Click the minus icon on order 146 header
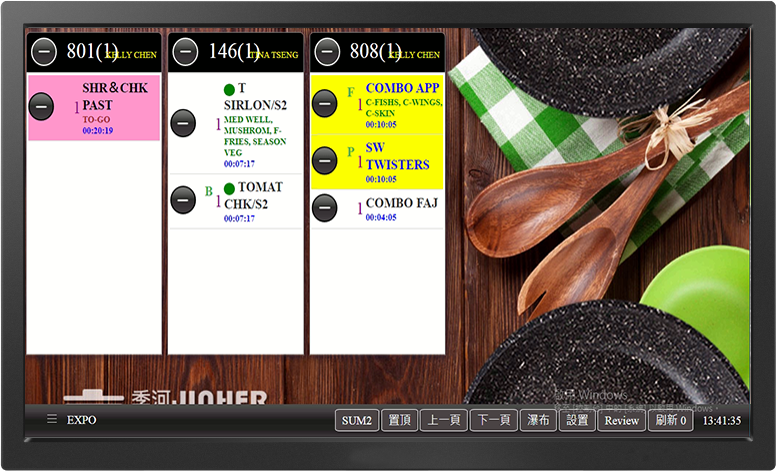The height and width of the screenshot is (471, 776). 186,52
